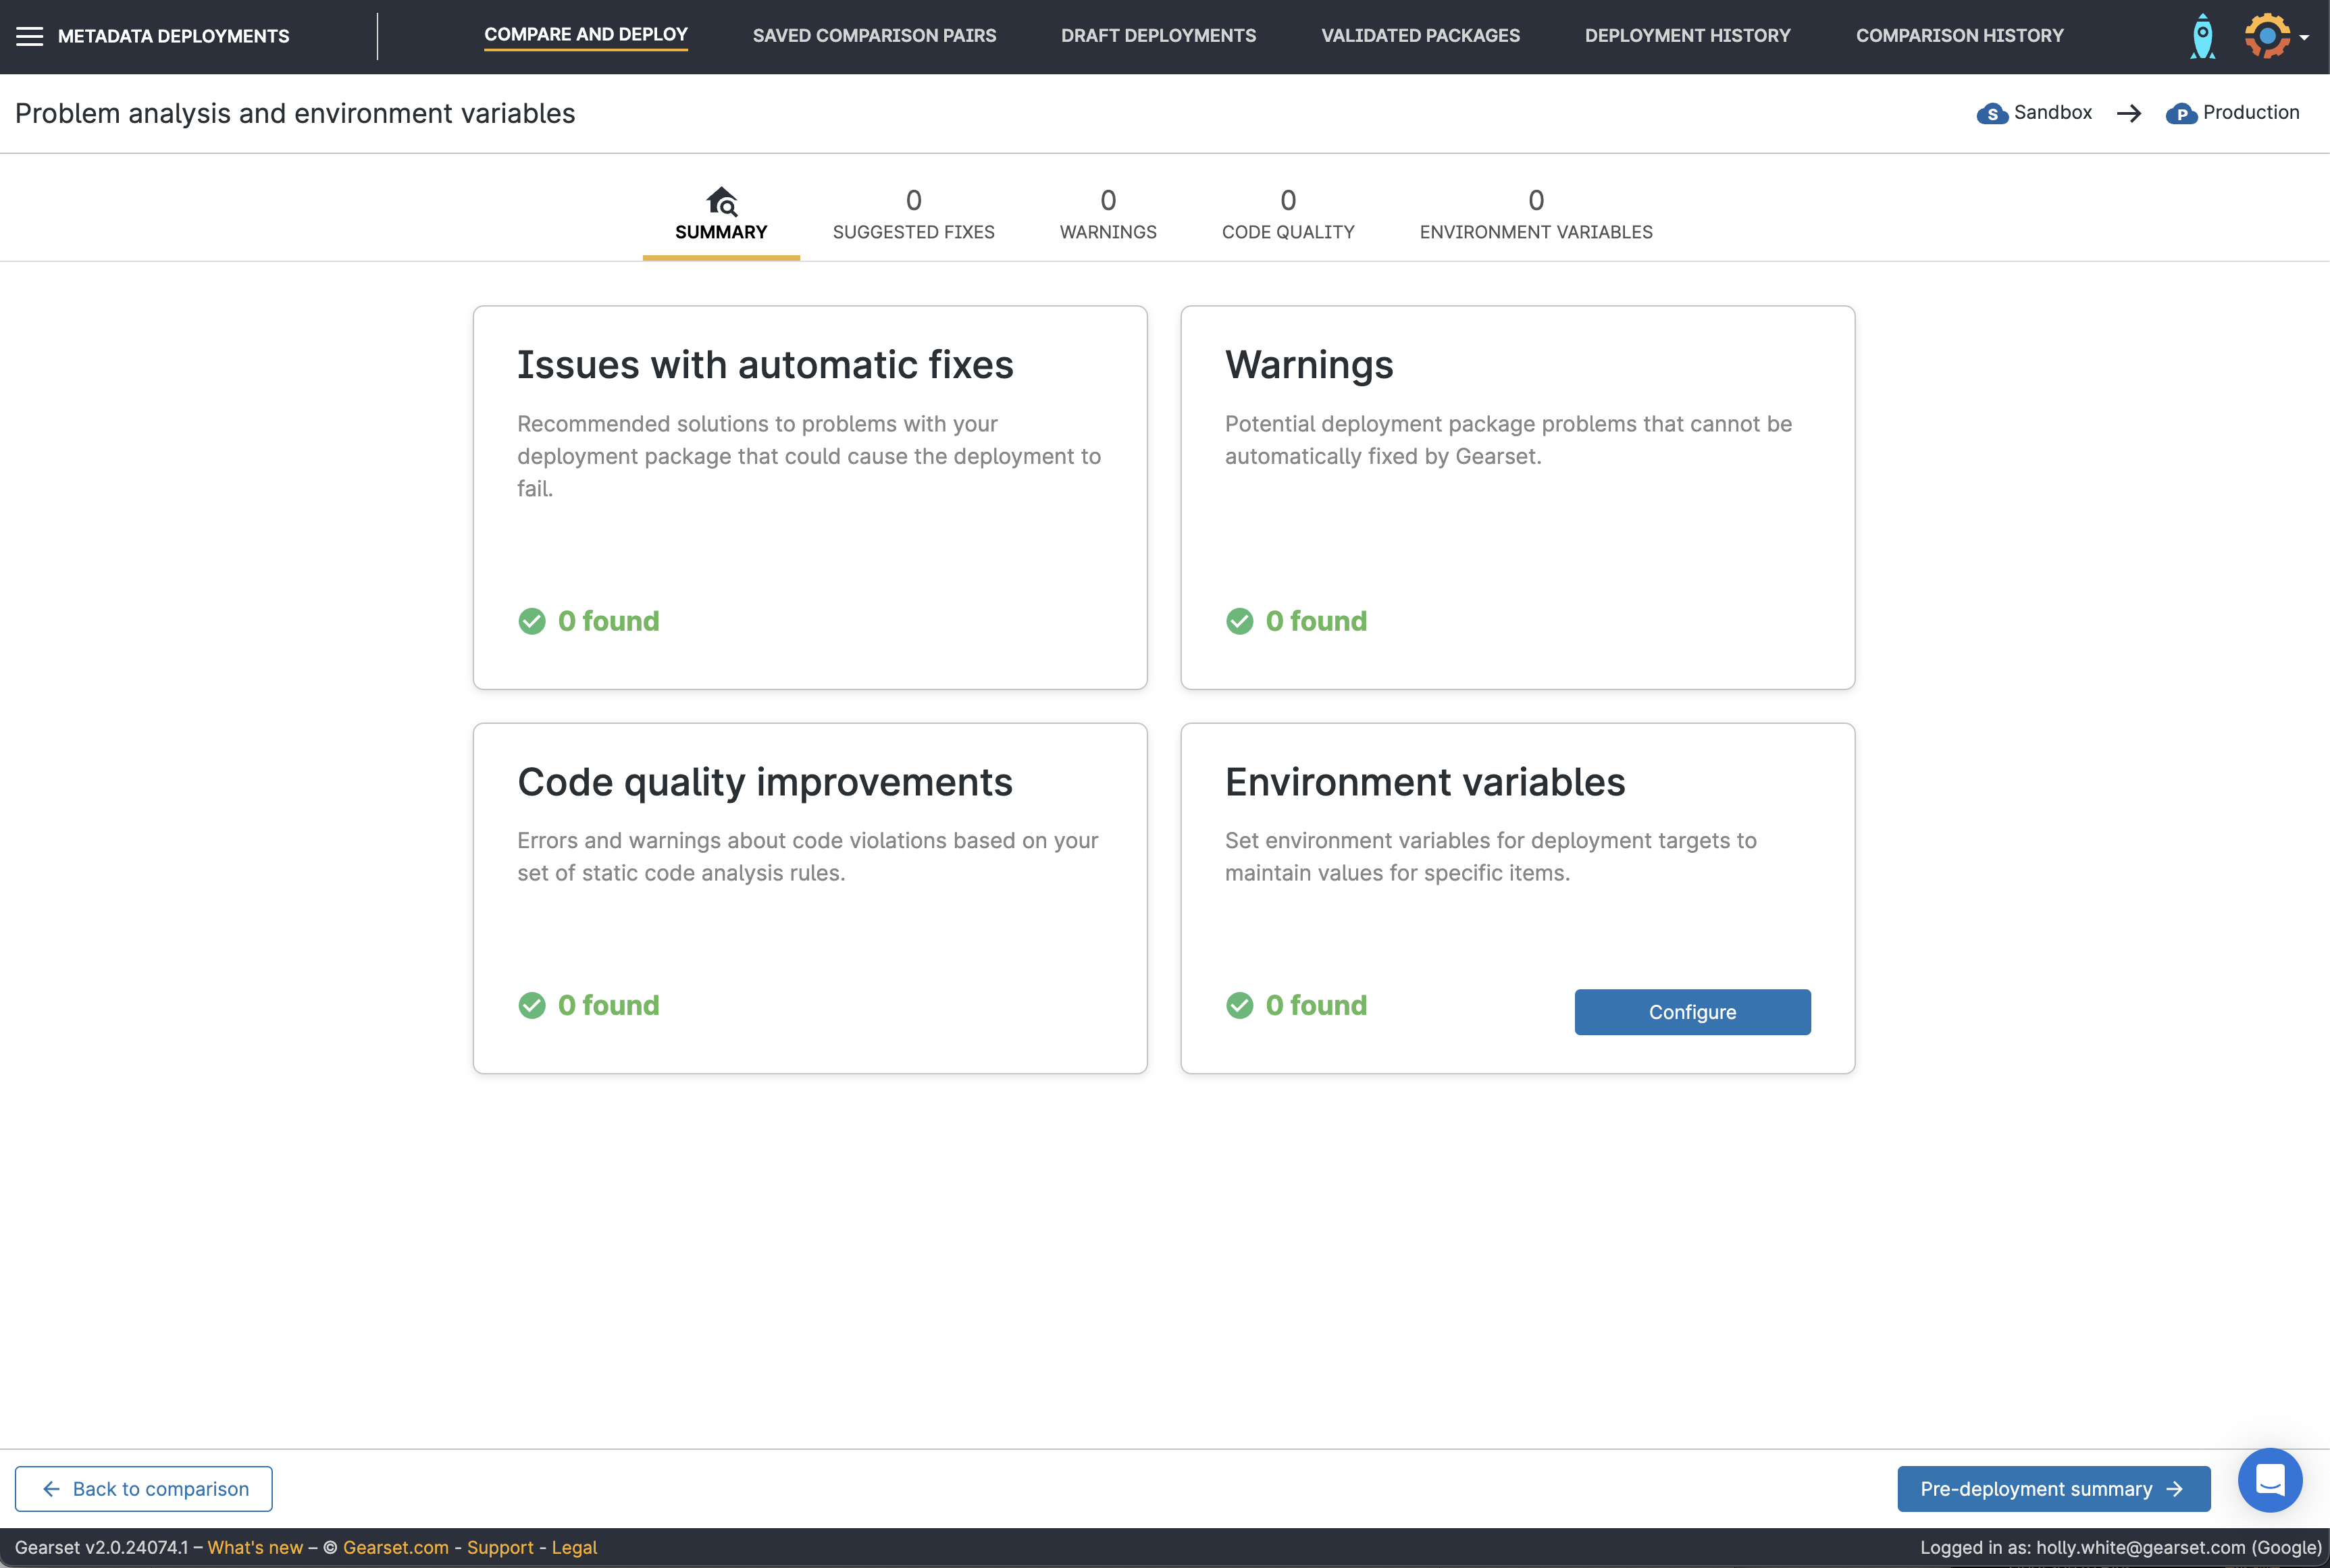
Task: Go Back to comparison
Action: tap(144, 1489)
